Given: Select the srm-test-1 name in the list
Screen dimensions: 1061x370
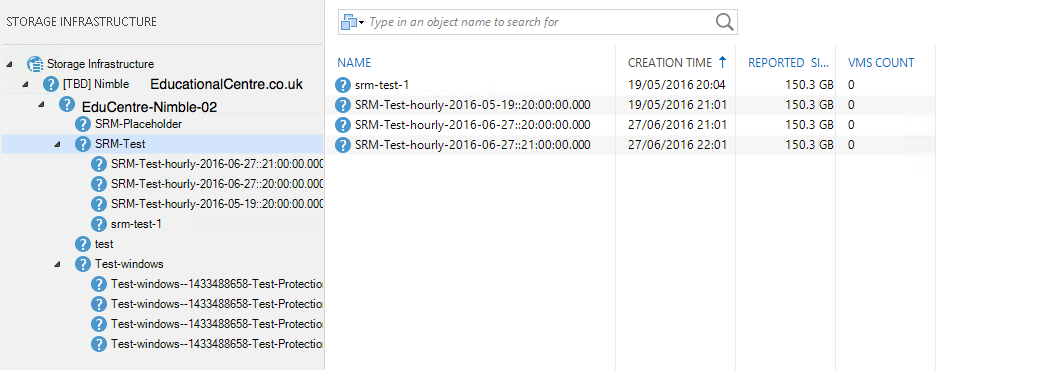Looking at the screenshot, I should [x=382, y=85].
